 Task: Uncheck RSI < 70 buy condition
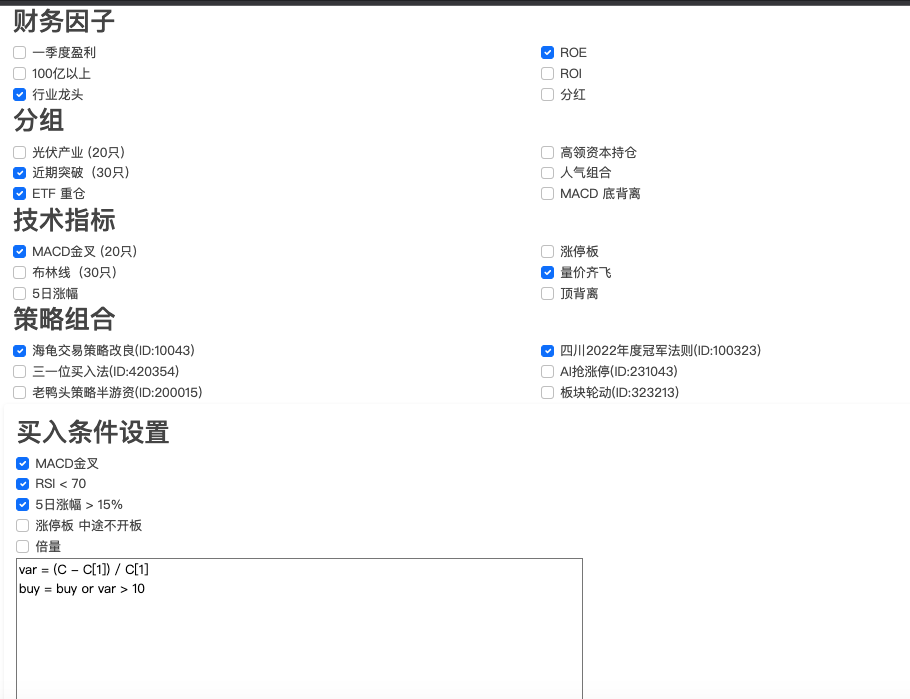point(23,484)
